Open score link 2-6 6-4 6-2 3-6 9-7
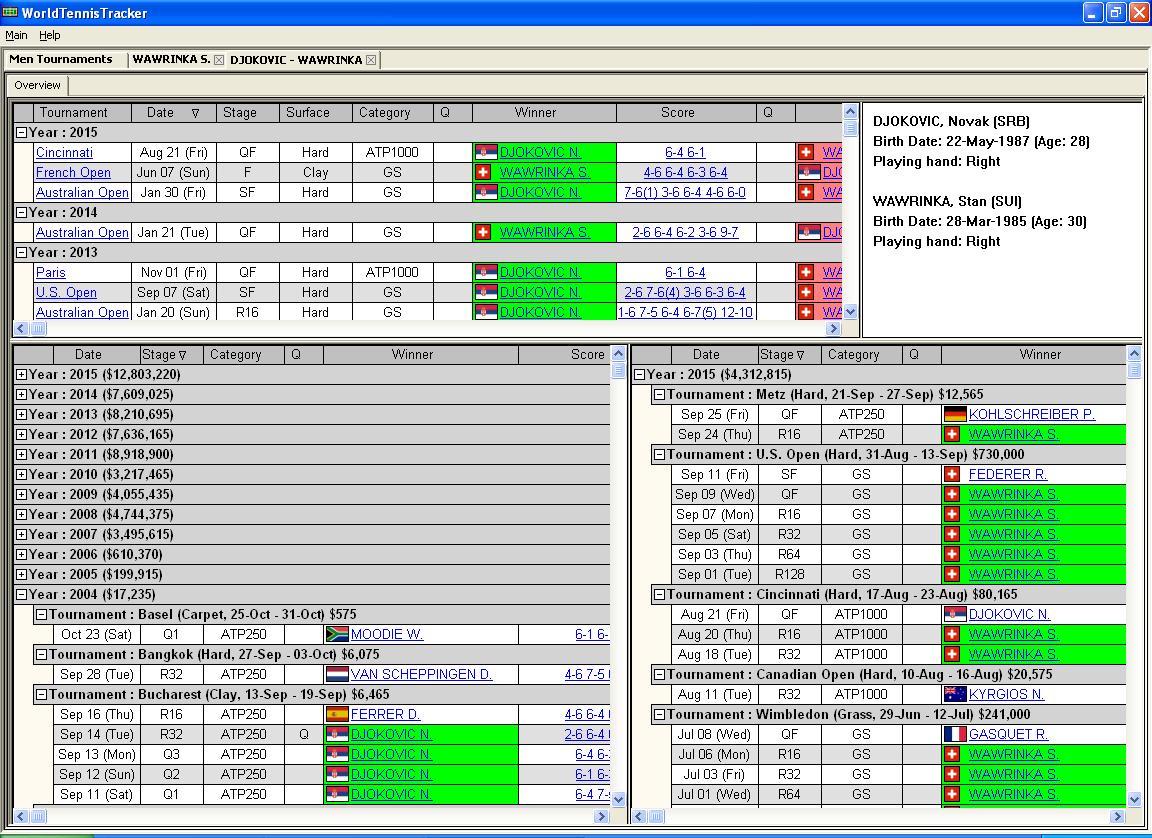Screen dimensions: 1152x838 tap(685, 232)
